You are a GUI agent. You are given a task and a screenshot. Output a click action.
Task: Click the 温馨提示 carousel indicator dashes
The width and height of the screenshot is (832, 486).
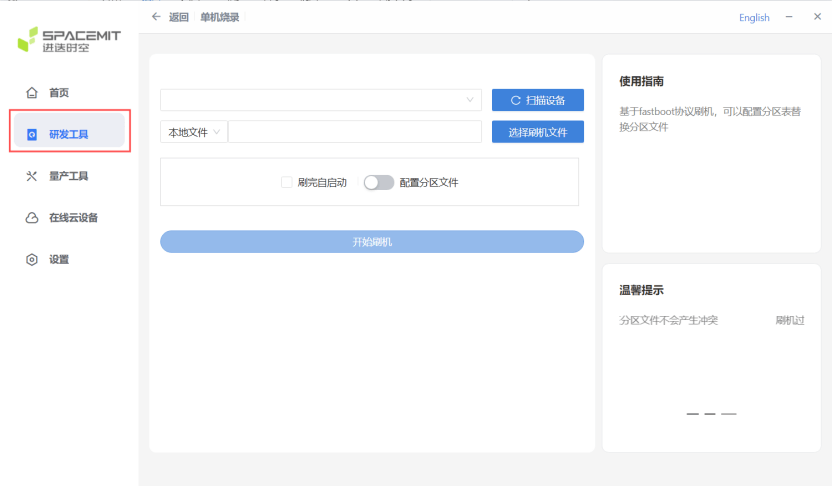click(x=711, y=413)
